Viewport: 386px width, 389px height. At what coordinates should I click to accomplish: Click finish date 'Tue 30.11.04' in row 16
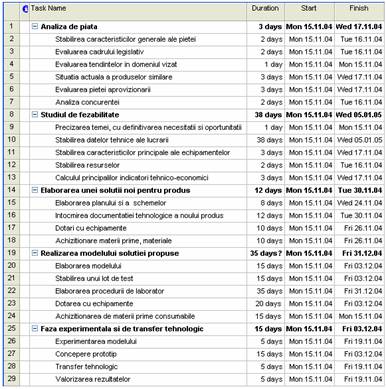coord(361,216)
